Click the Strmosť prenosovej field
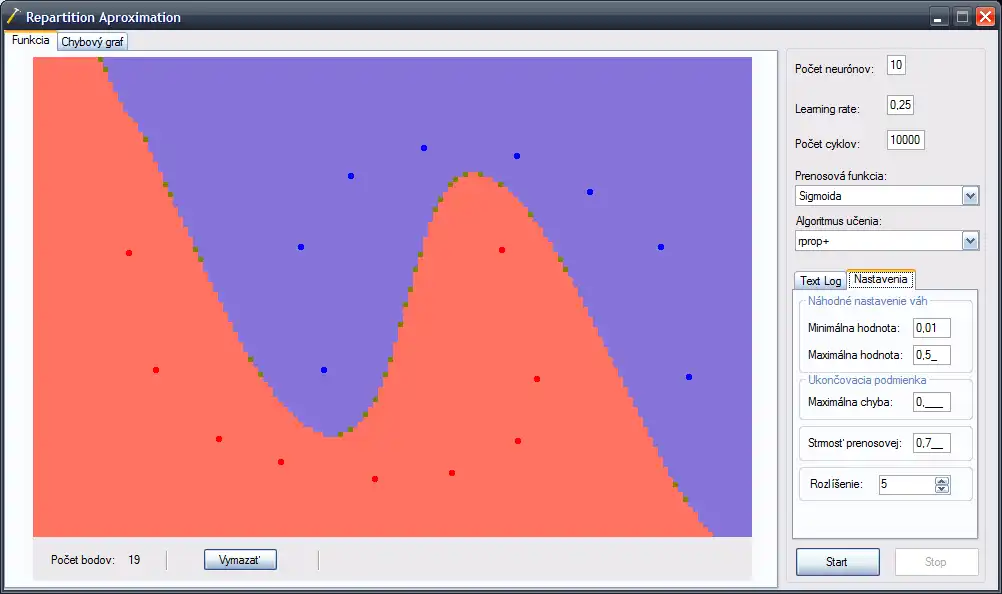Image resolution: width=1002 pixels, height=594 pixels. (932, 443)
